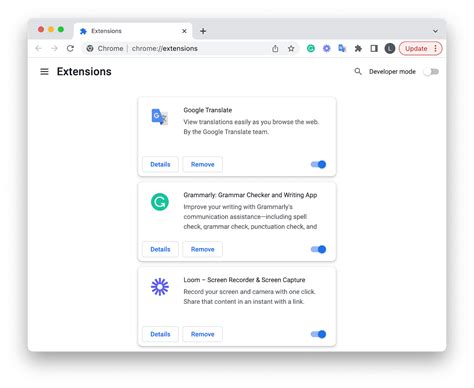The height and width of the screenshot is (388, 474).
Task: Click the "Extensions" page heading
Action: tap(84, 72)
